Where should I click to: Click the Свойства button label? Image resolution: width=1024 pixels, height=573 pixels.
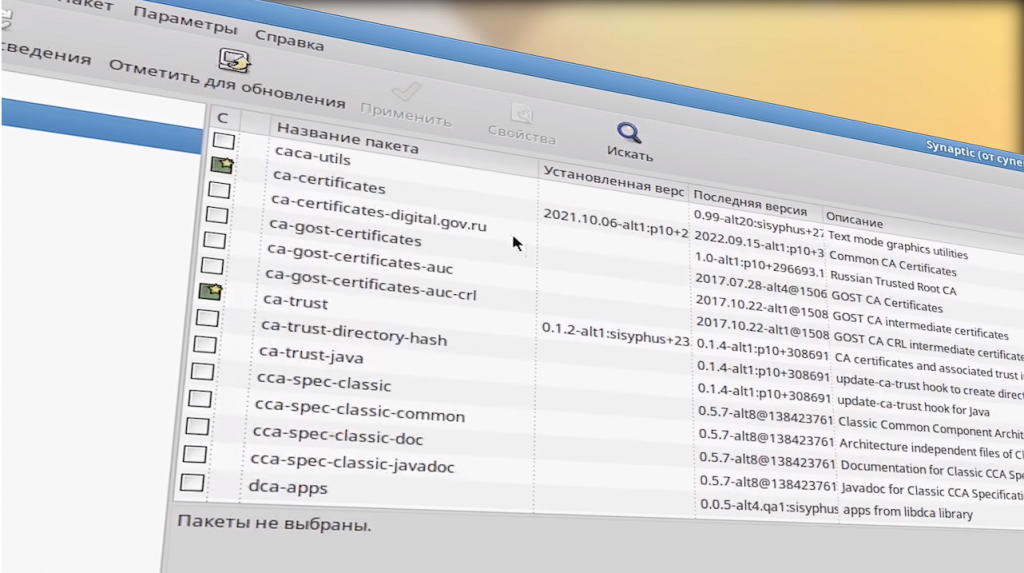pos(522,134)
